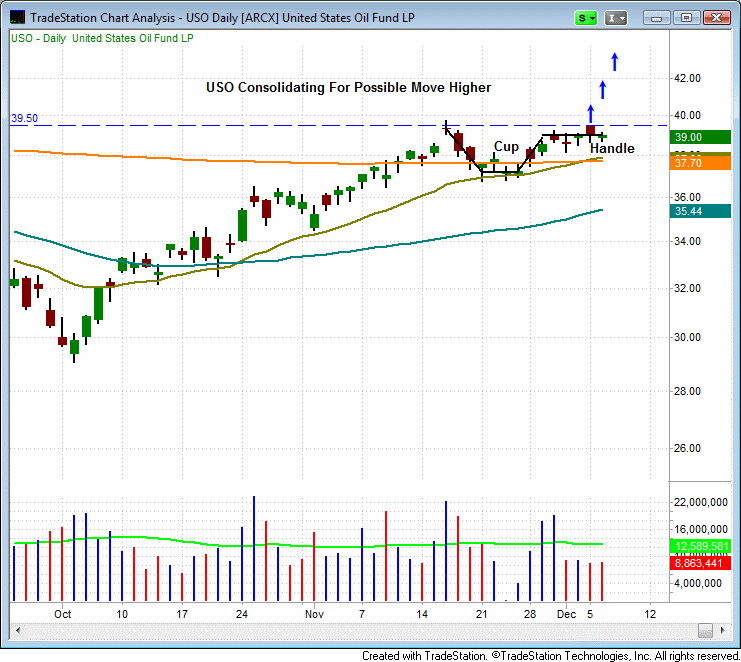Screen dimensions: 741x662
Task: Click the '10' date axis label
Action: tap(122, 614)
